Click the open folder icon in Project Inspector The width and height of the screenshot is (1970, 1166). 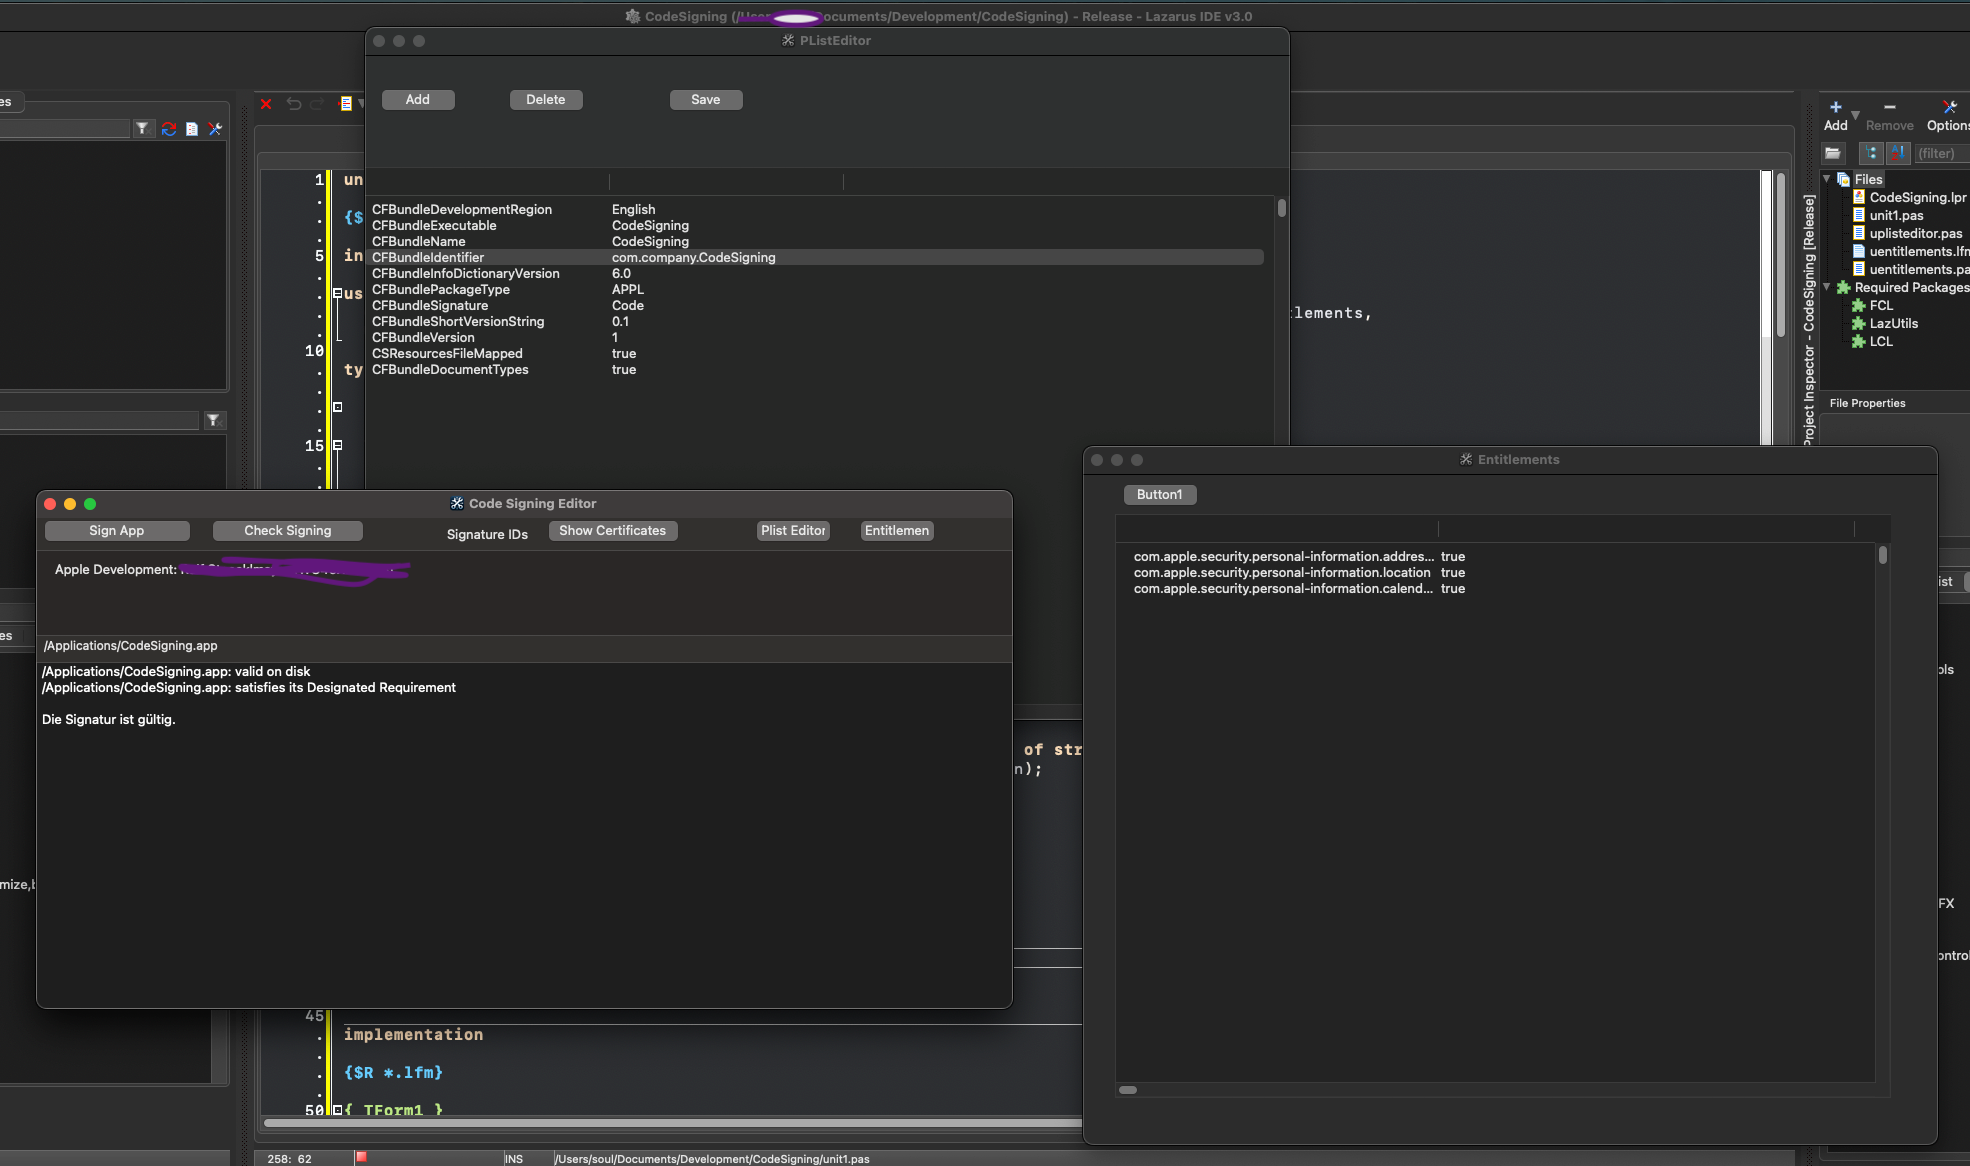1832,153
